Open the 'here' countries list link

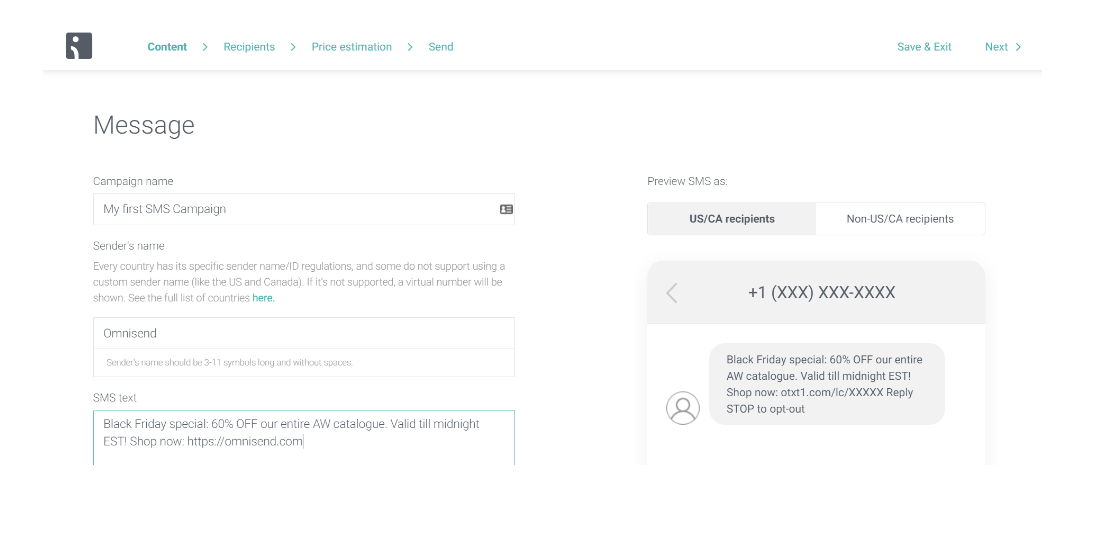263,298
